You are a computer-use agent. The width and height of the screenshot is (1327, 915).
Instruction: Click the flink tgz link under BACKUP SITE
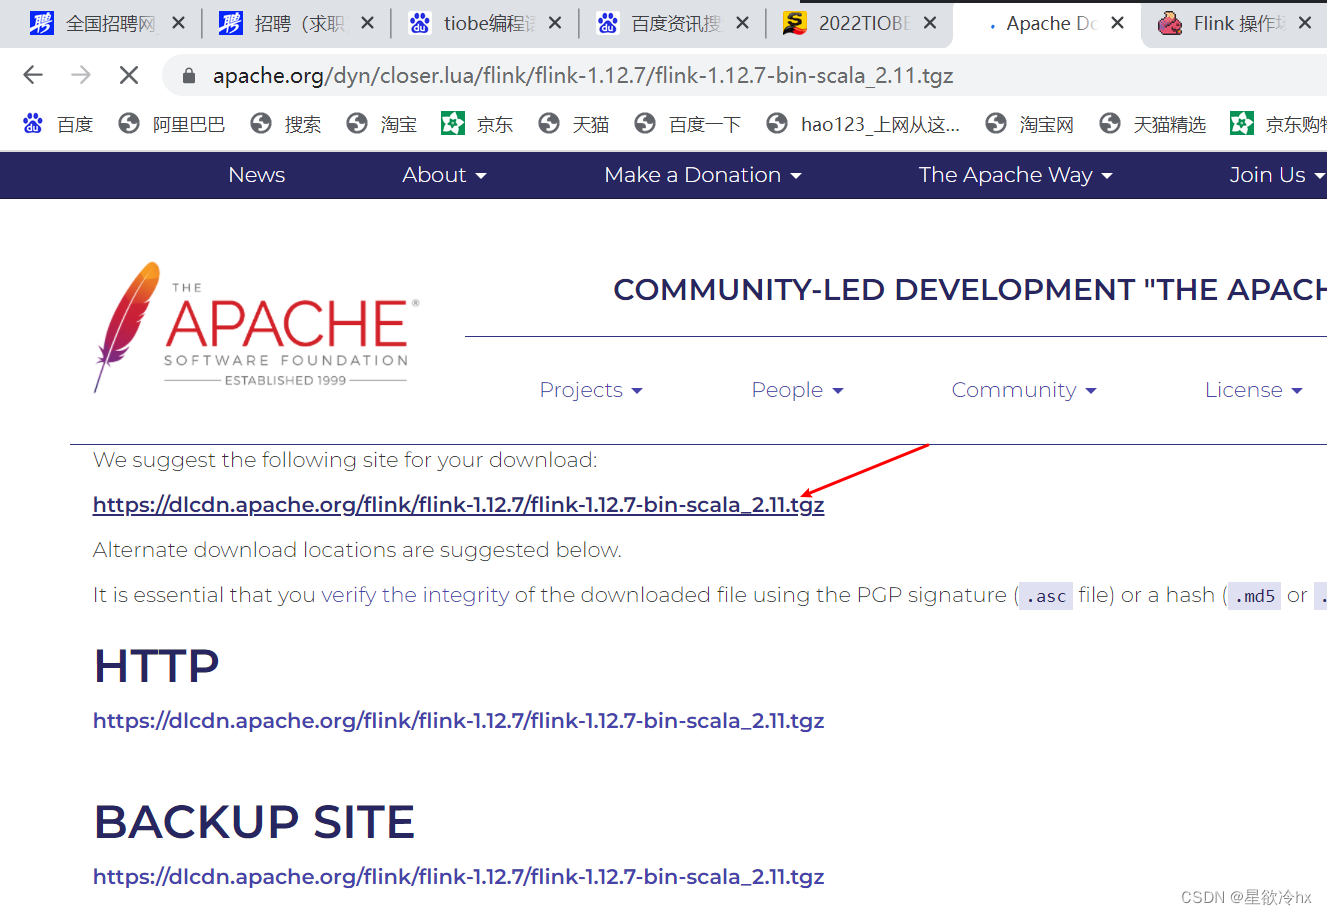tap(458, 877)
